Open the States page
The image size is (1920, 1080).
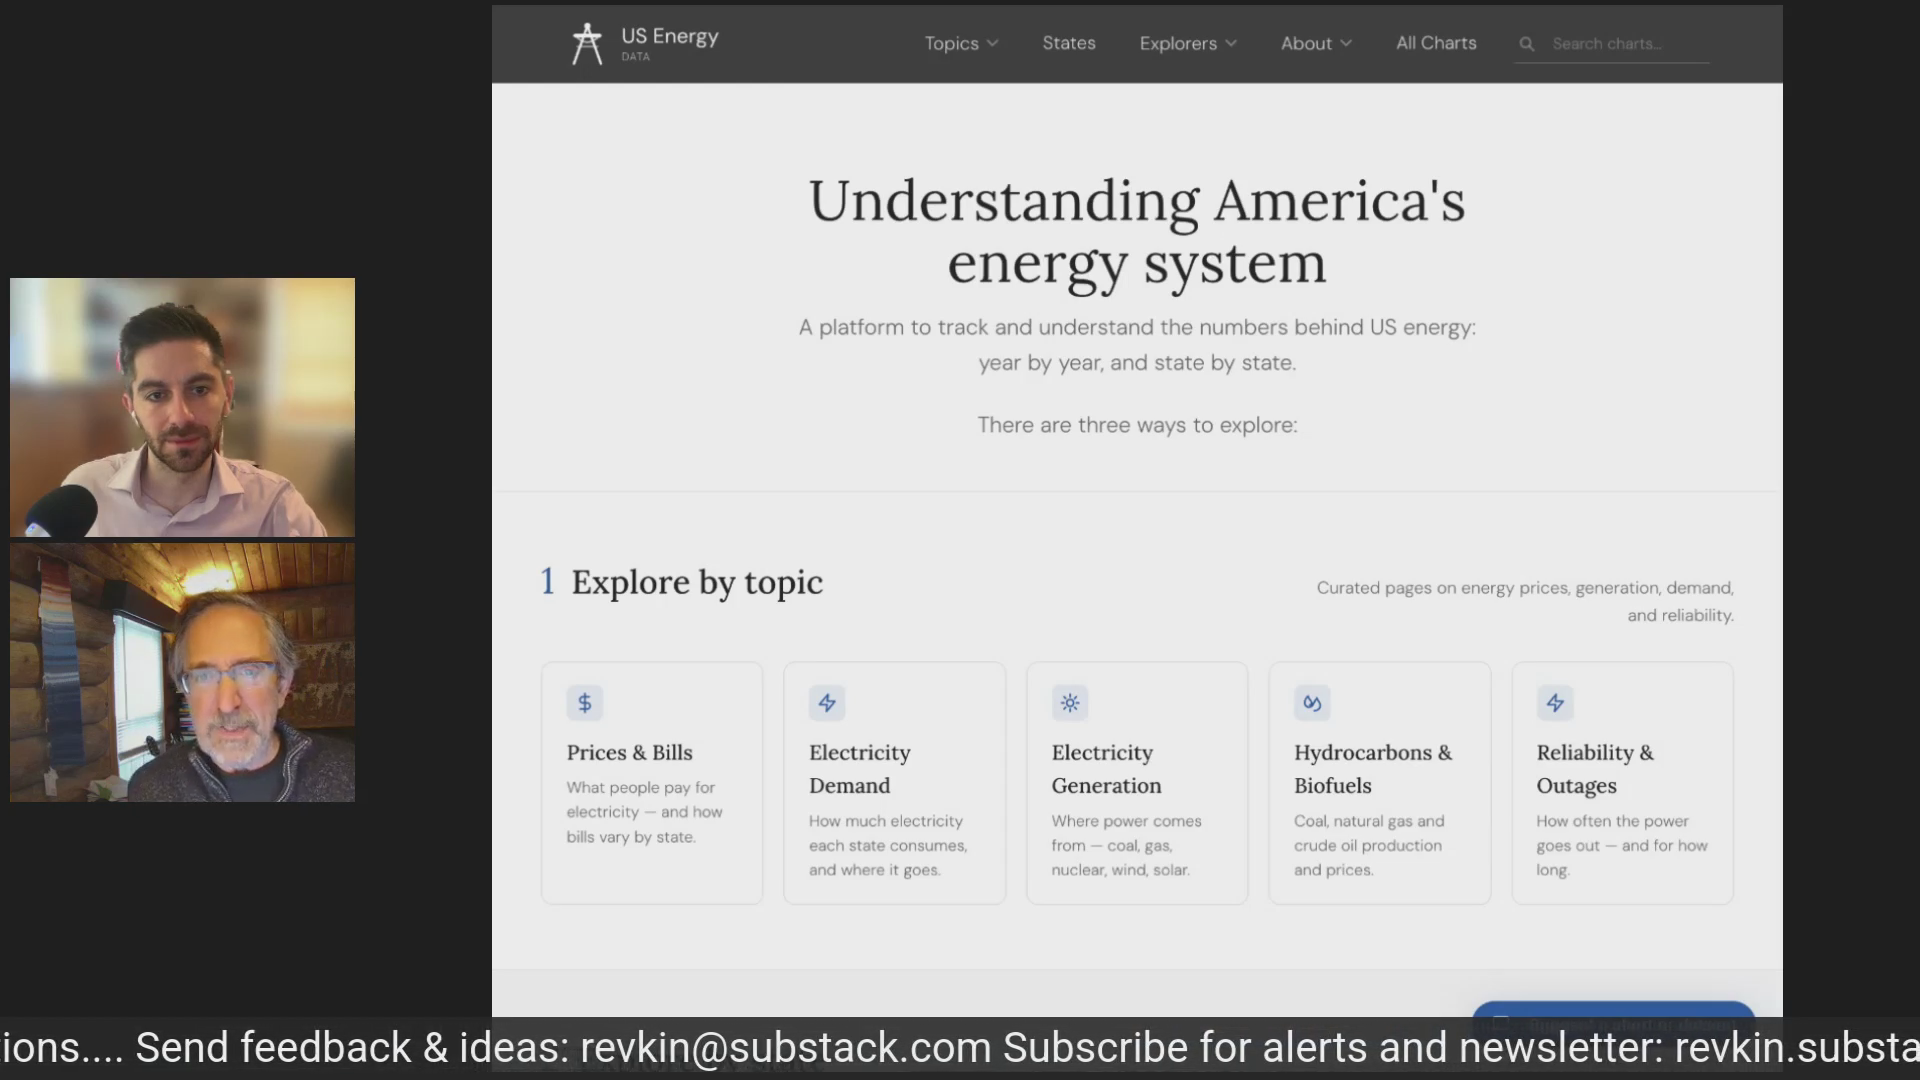[x=1069, y=43]
